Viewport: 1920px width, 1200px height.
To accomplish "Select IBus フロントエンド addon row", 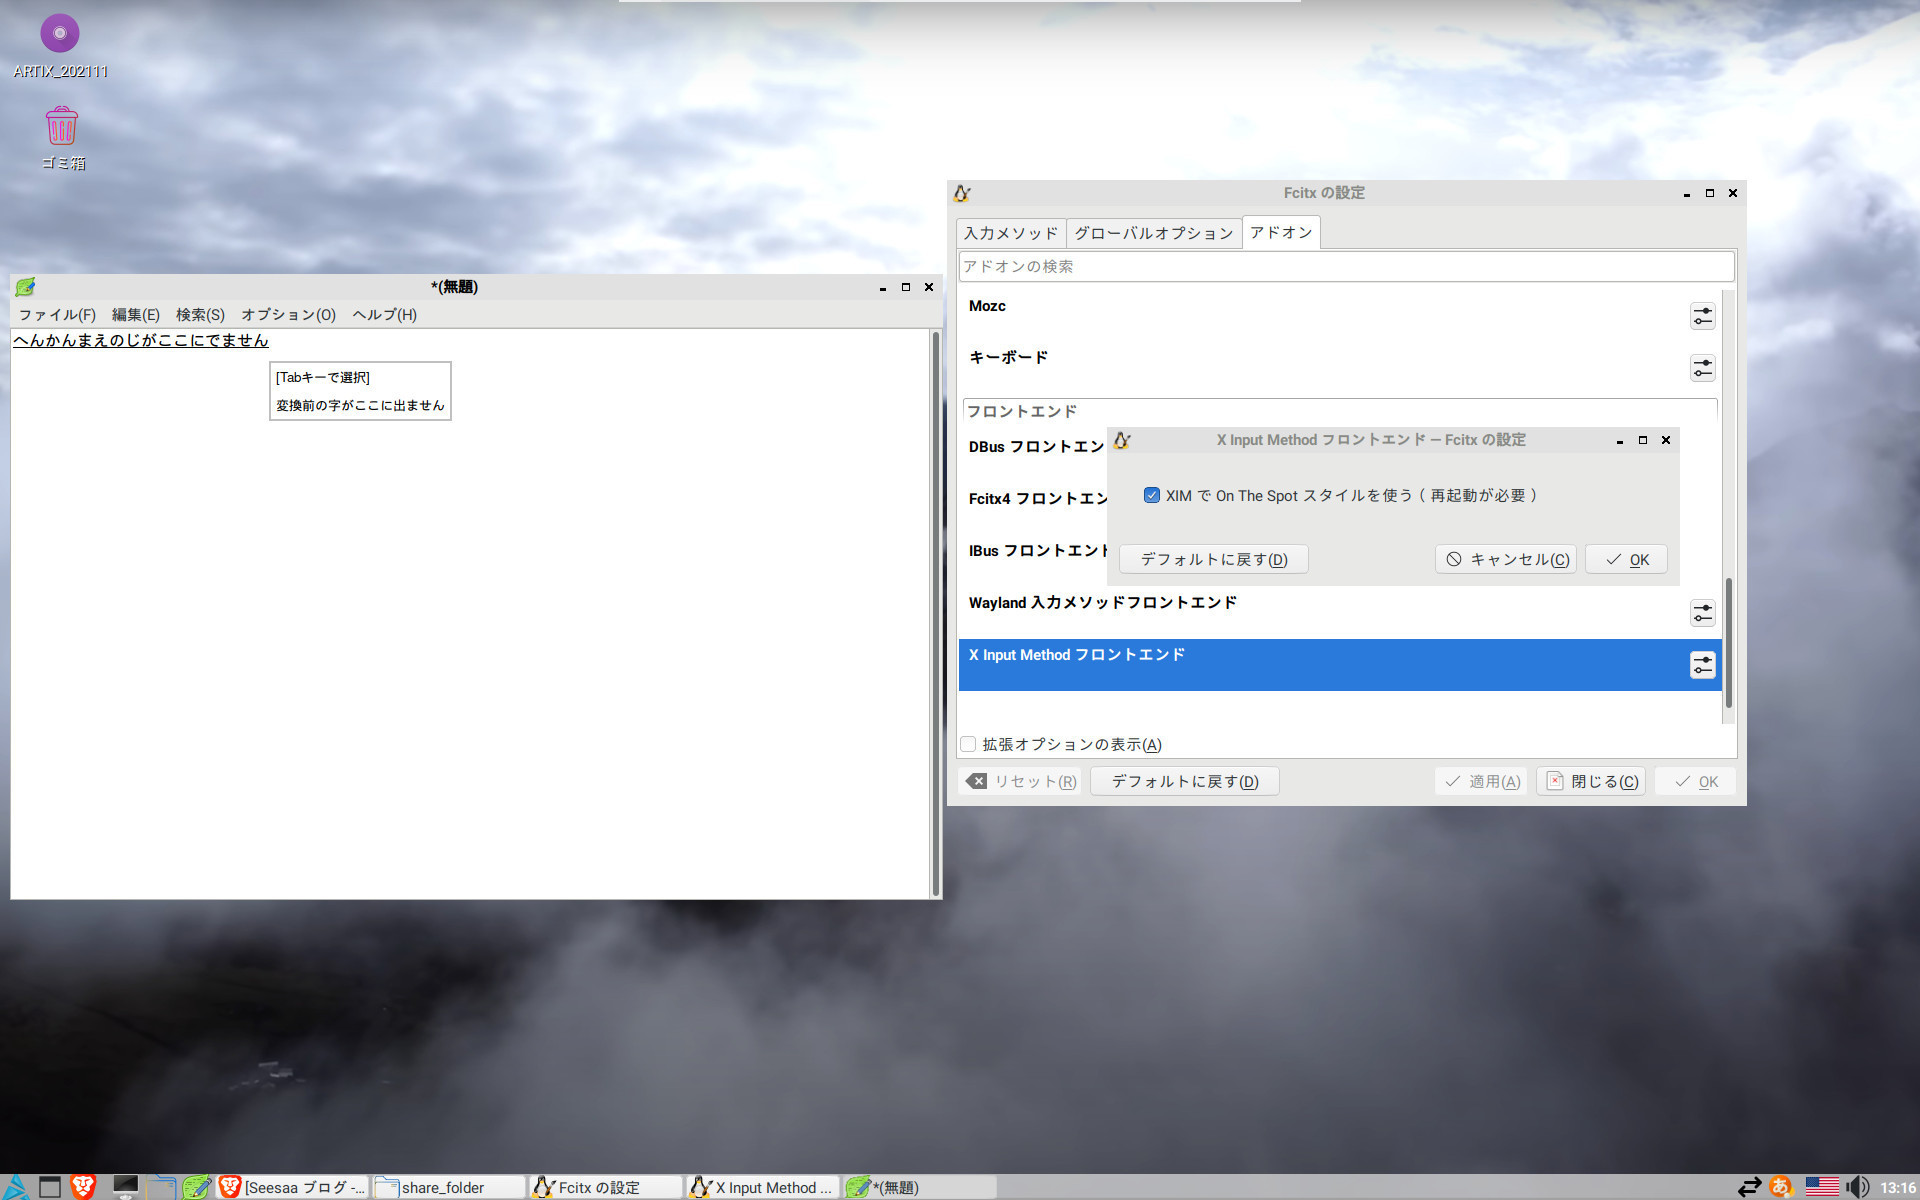I will point(1034,551).
